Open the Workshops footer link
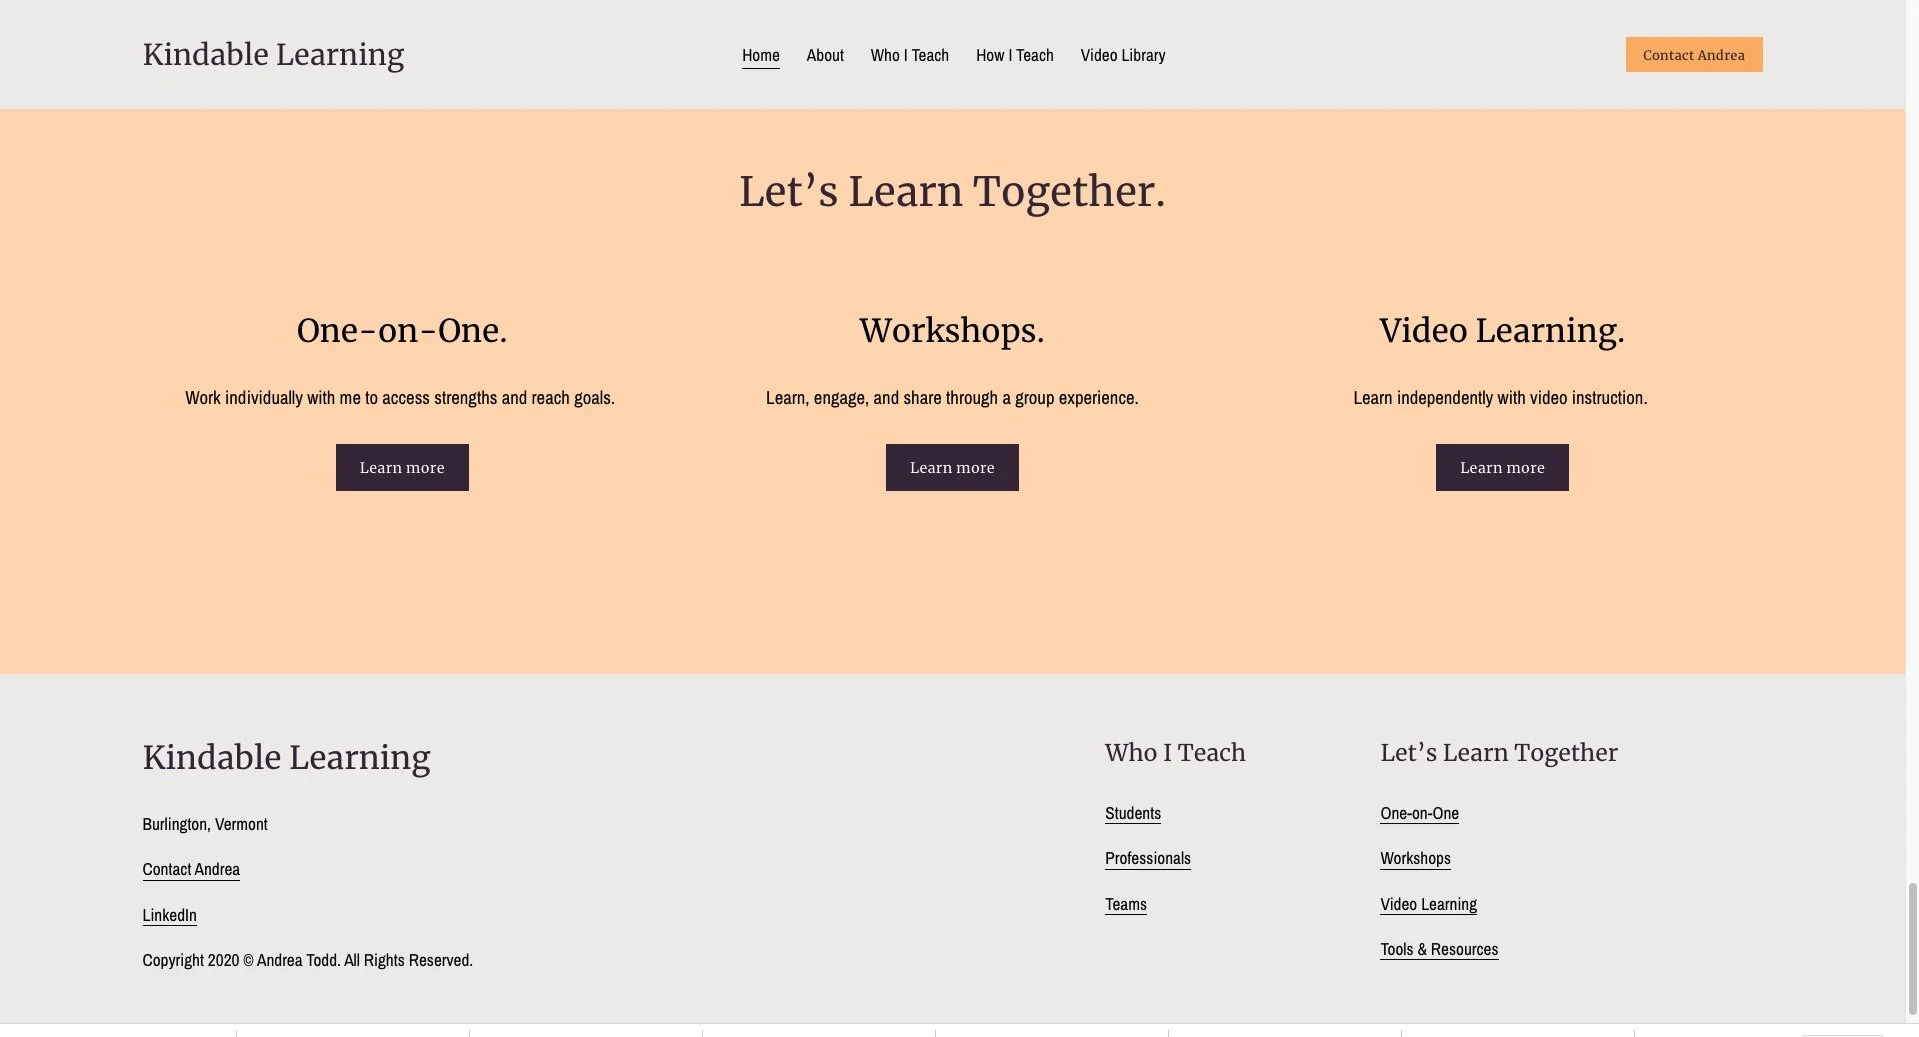1919x1037 pixels. pos(1415,858)
